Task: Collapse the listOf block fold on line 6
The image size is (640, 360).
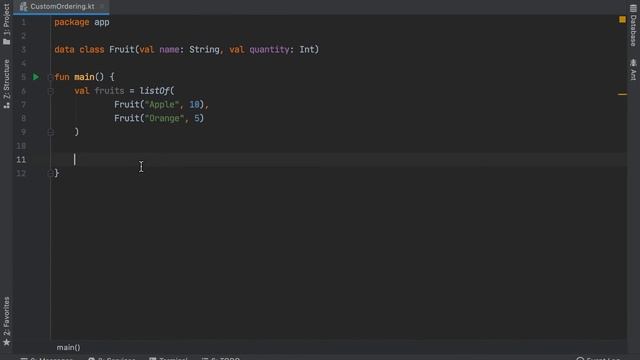Action: coord(51,91)
